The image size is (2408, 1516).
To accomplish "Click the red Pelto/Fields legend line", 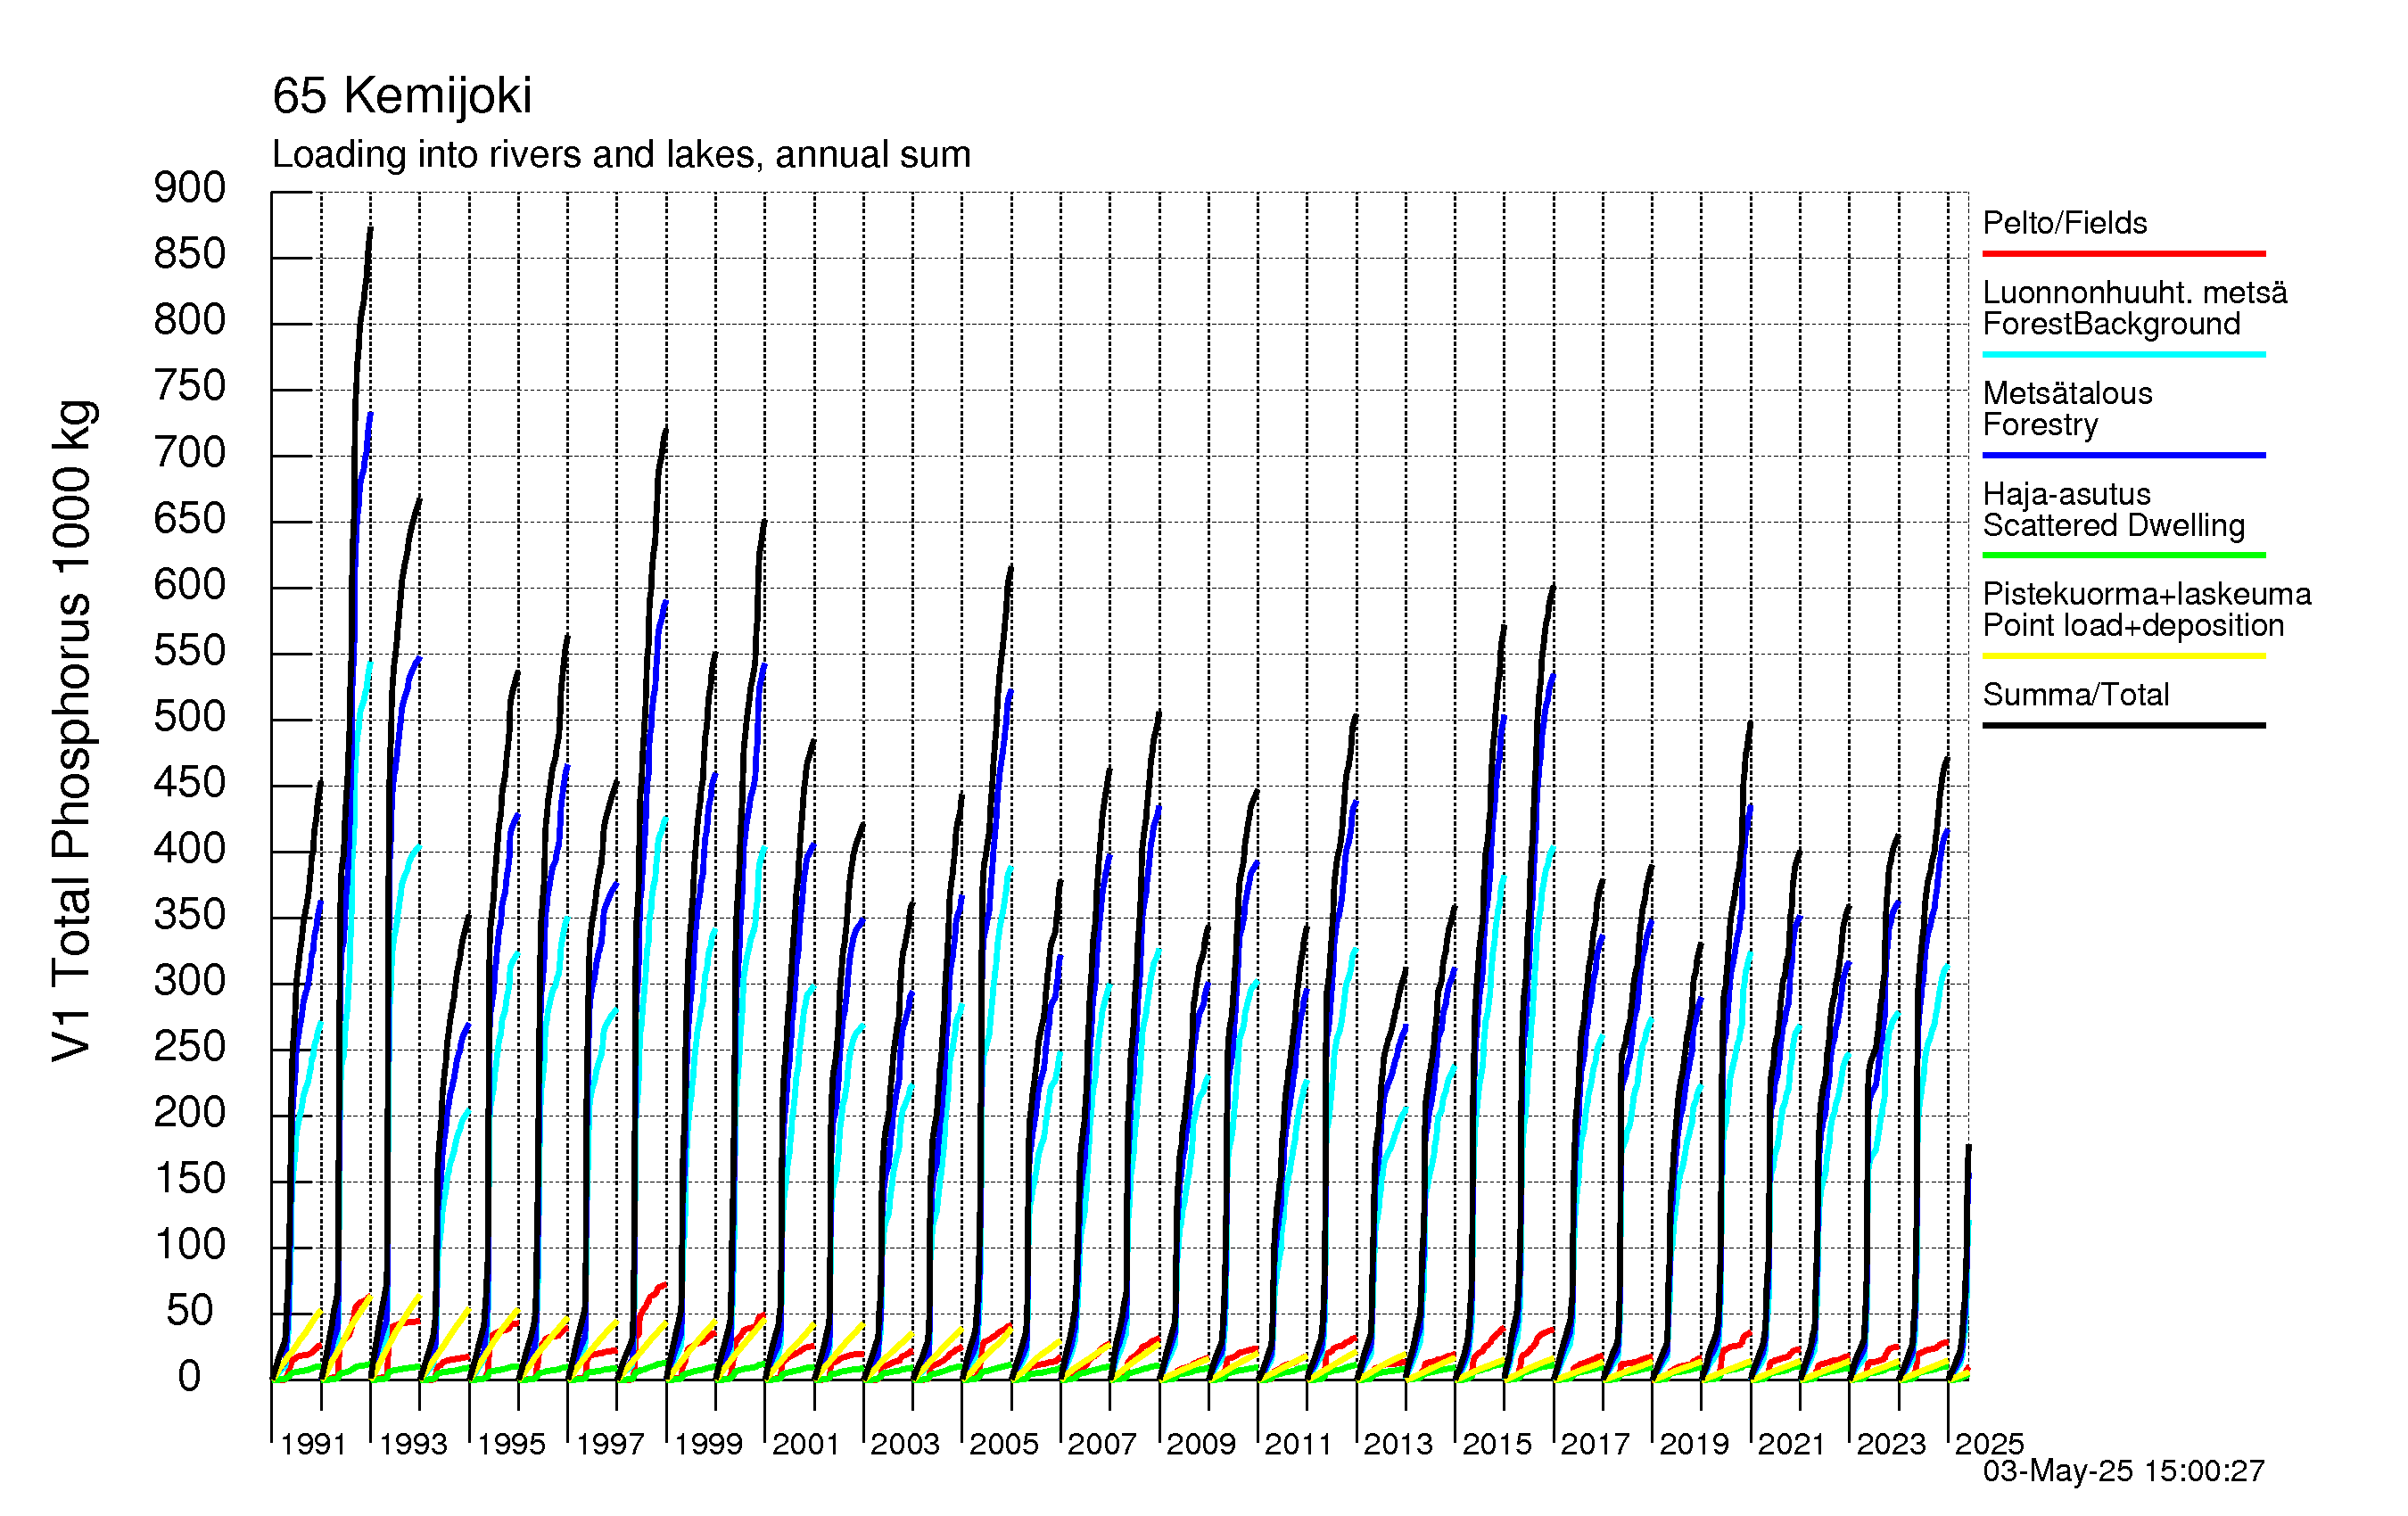I will [2123, 254].
